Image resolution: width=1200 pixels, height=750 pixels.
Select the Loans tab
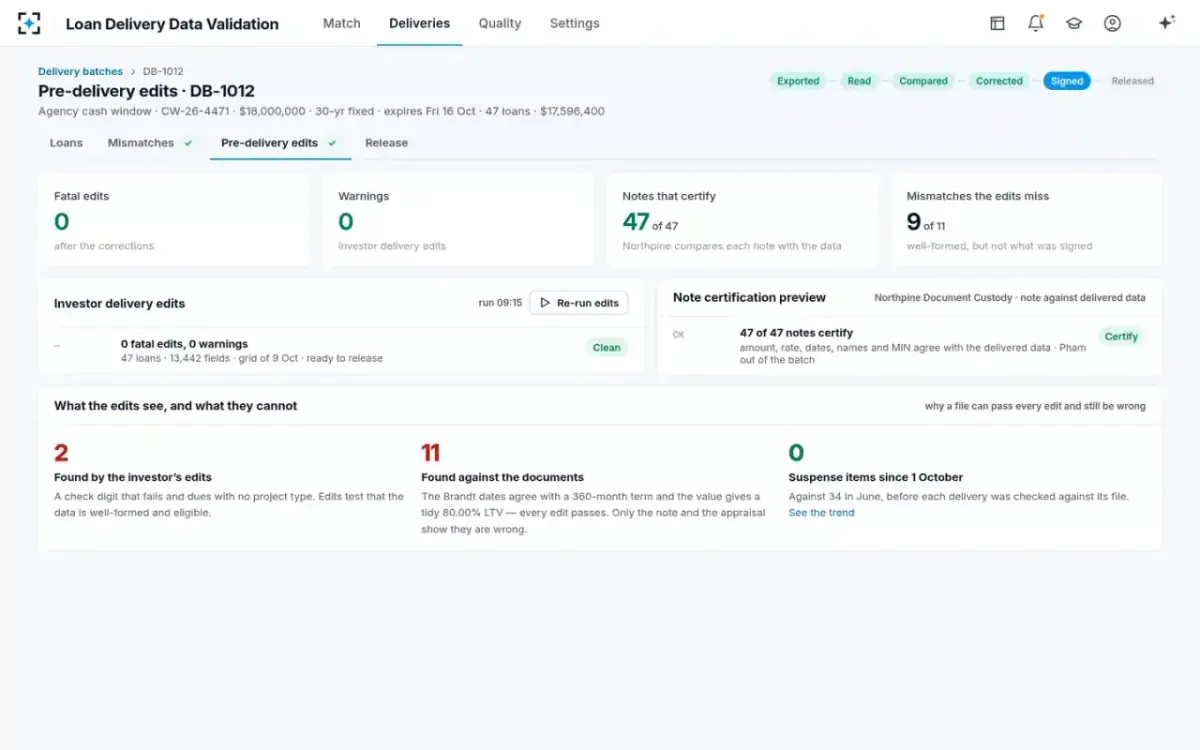(x=66, y=143)
